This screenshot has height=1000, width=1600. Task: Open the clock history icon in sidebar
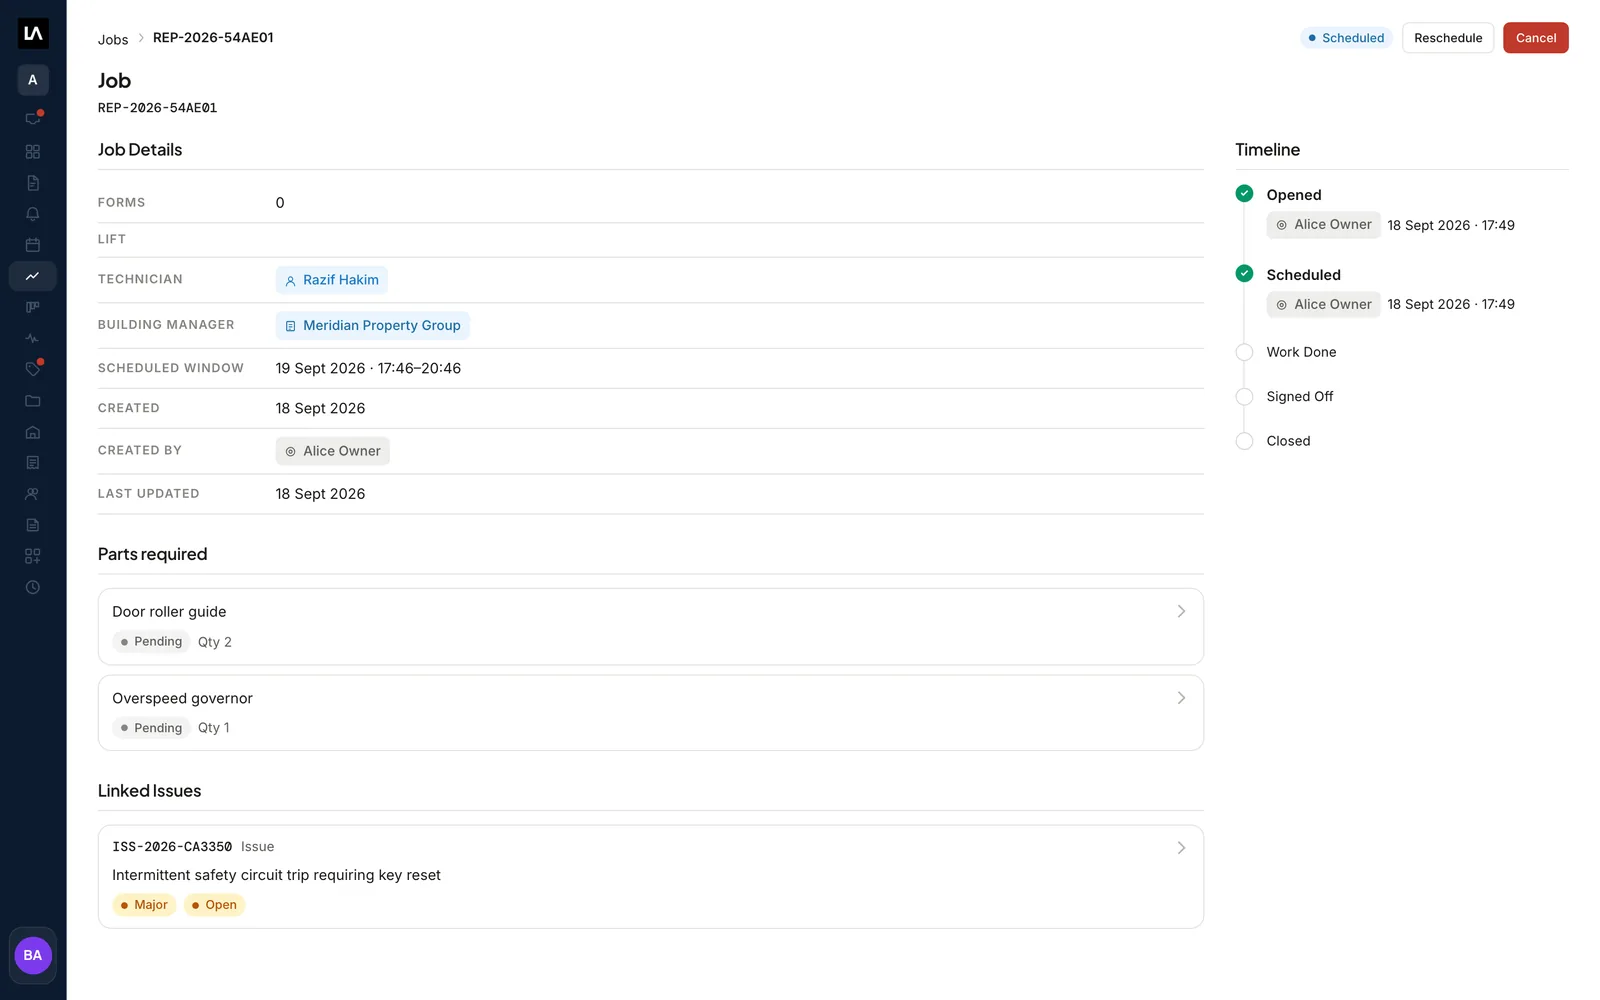click(33, 587)
